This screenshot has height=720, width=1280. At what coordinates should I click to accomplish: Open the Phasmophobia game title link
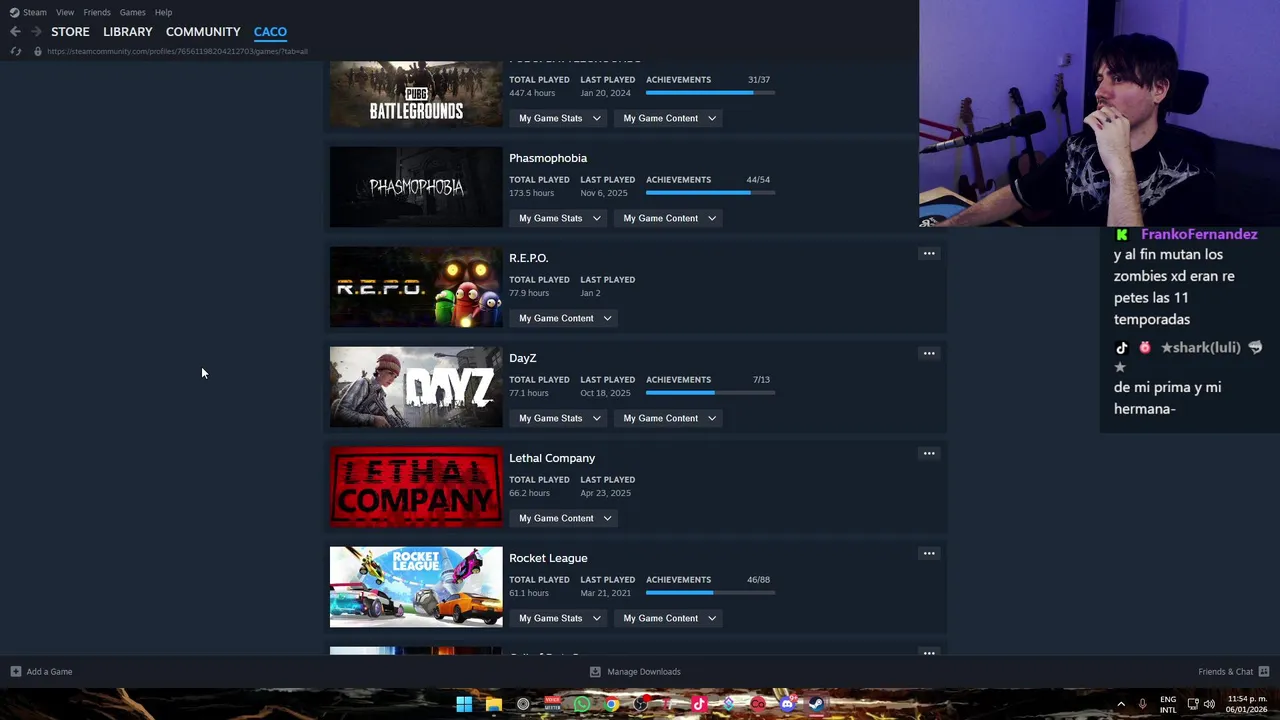[548, 158]
